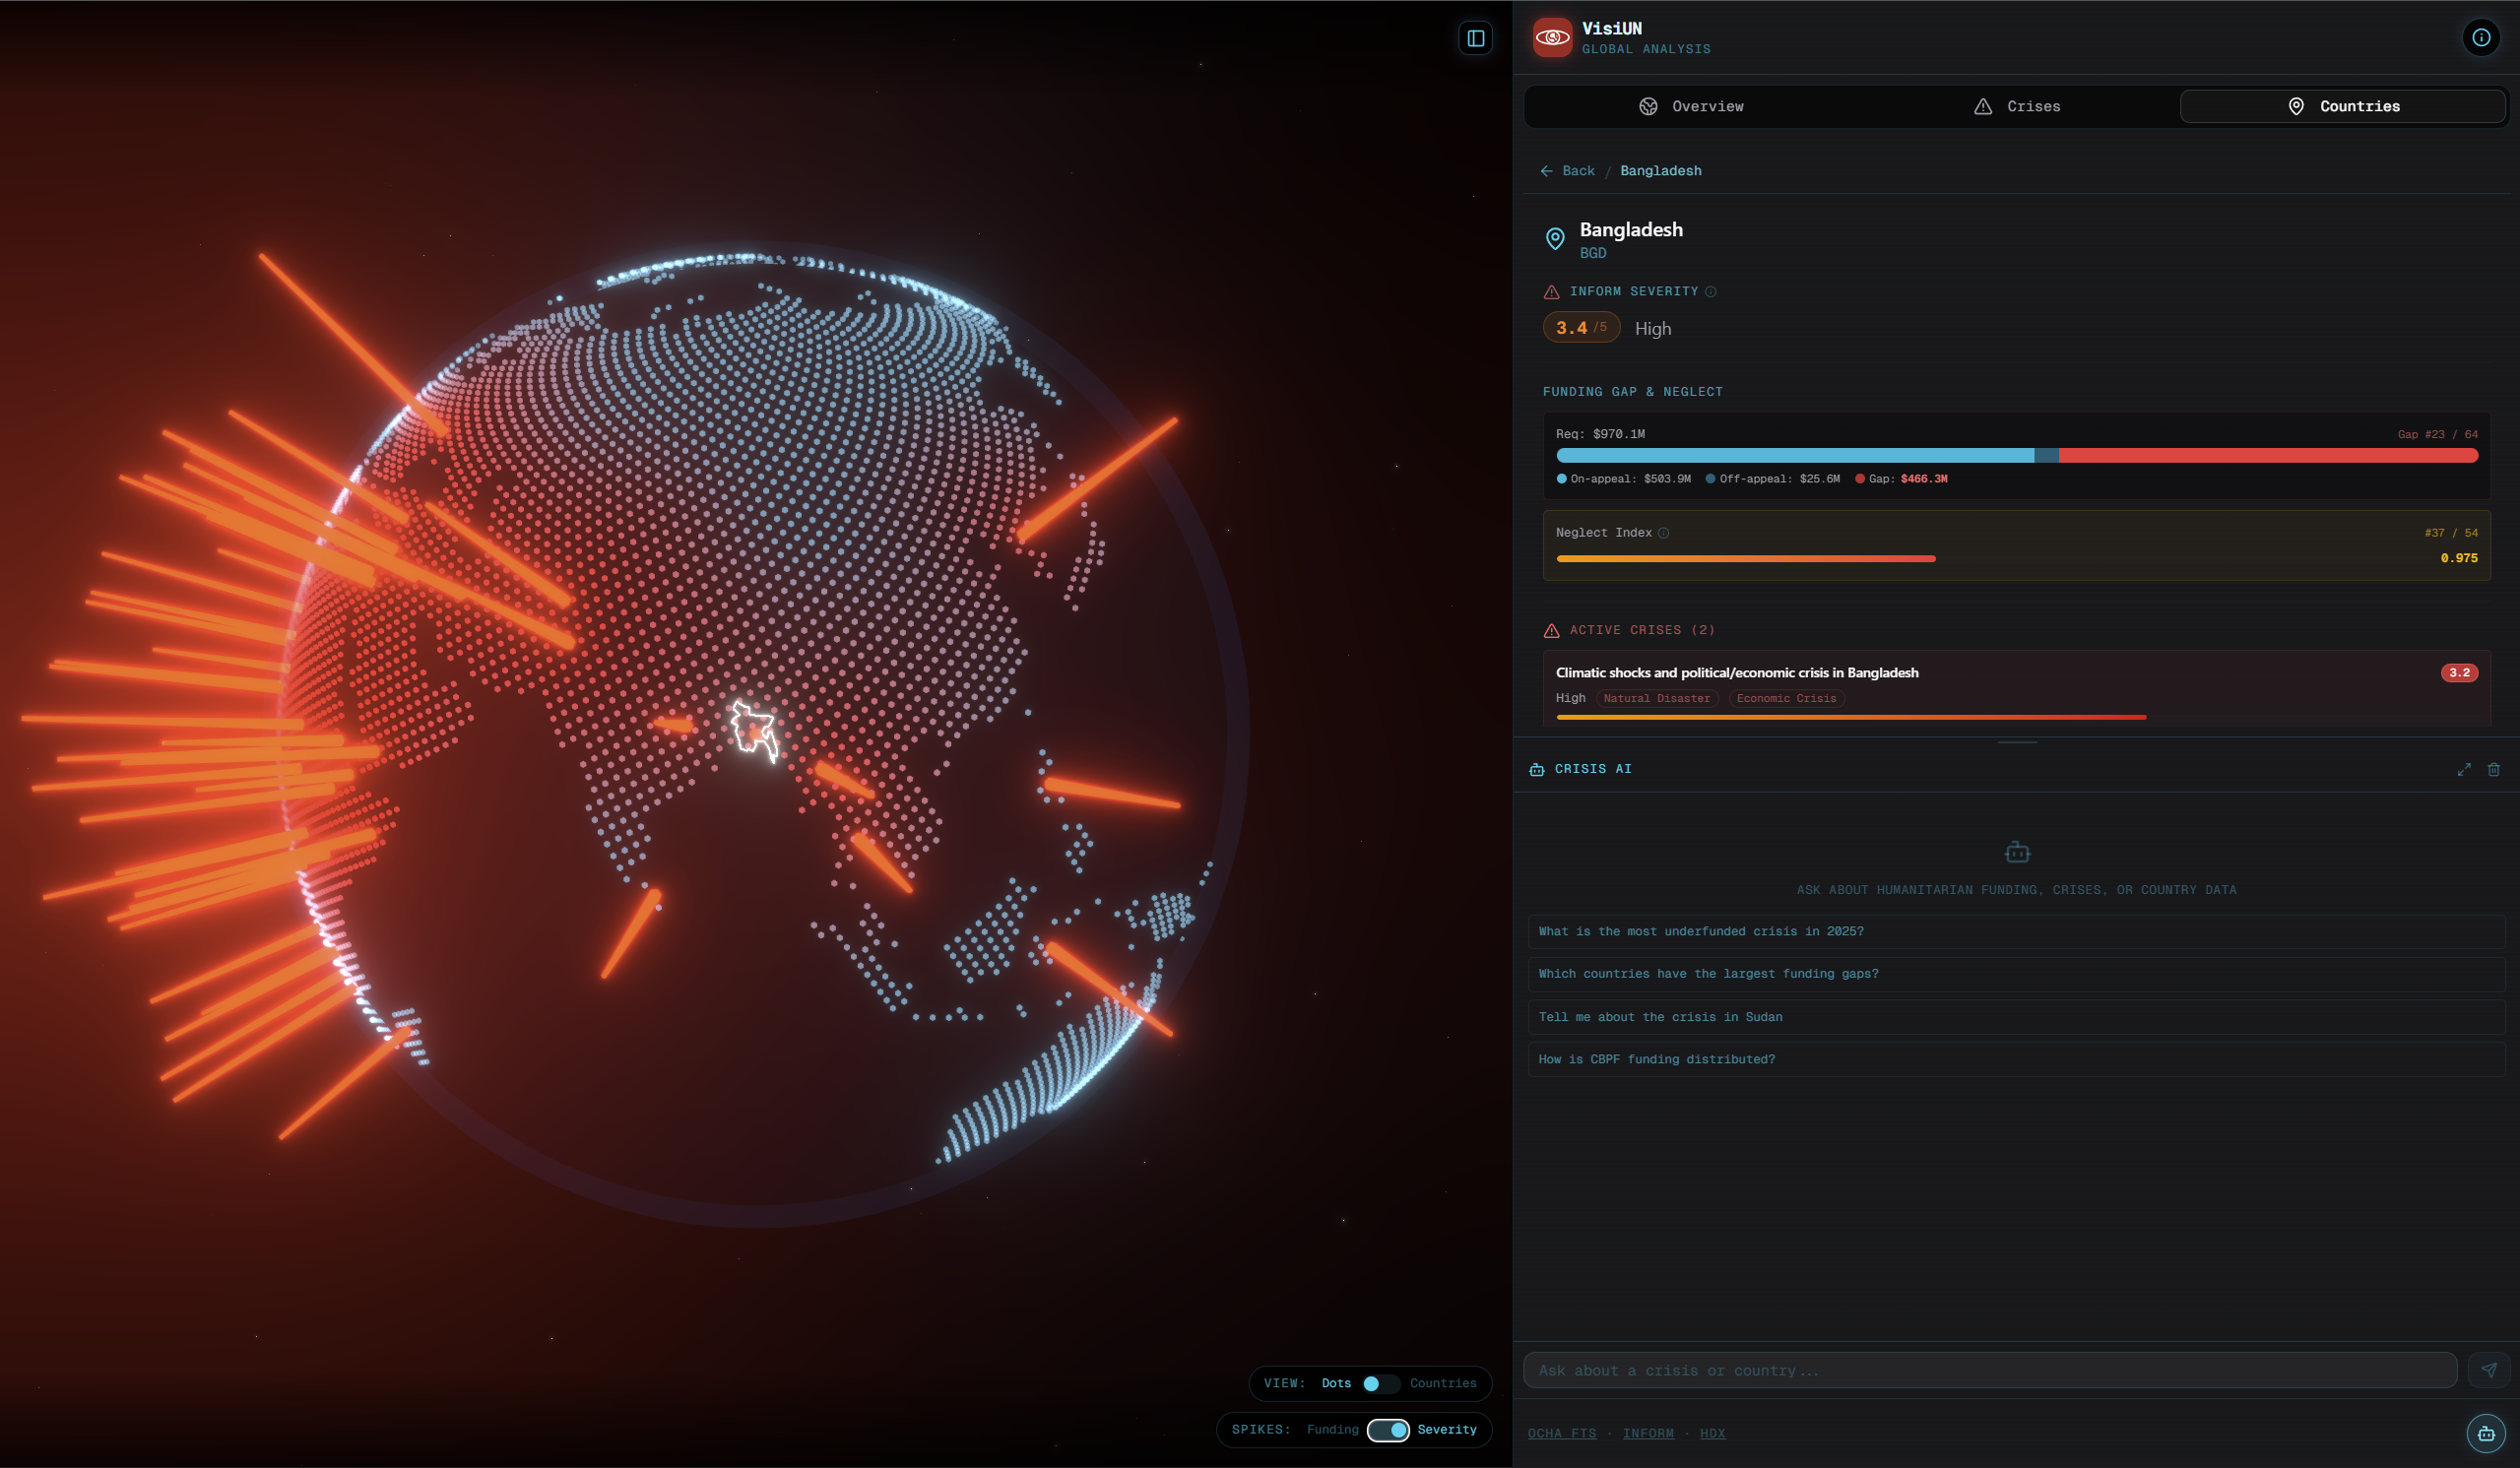Toggle the sidebar panel layout icon

(1475, 38)
